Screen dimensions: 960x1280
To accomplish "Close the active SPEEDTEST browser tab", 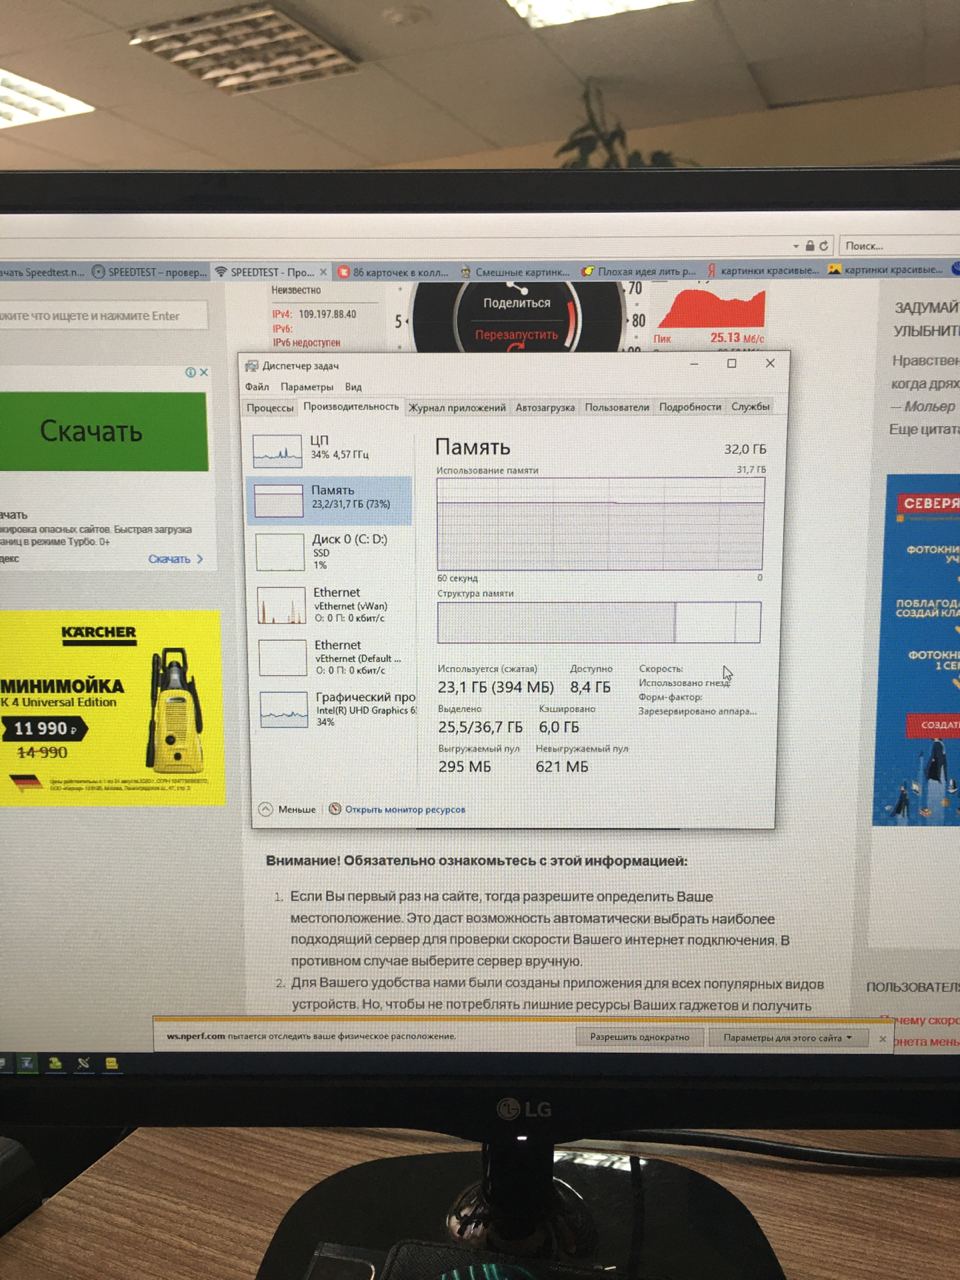I will 323,272.
